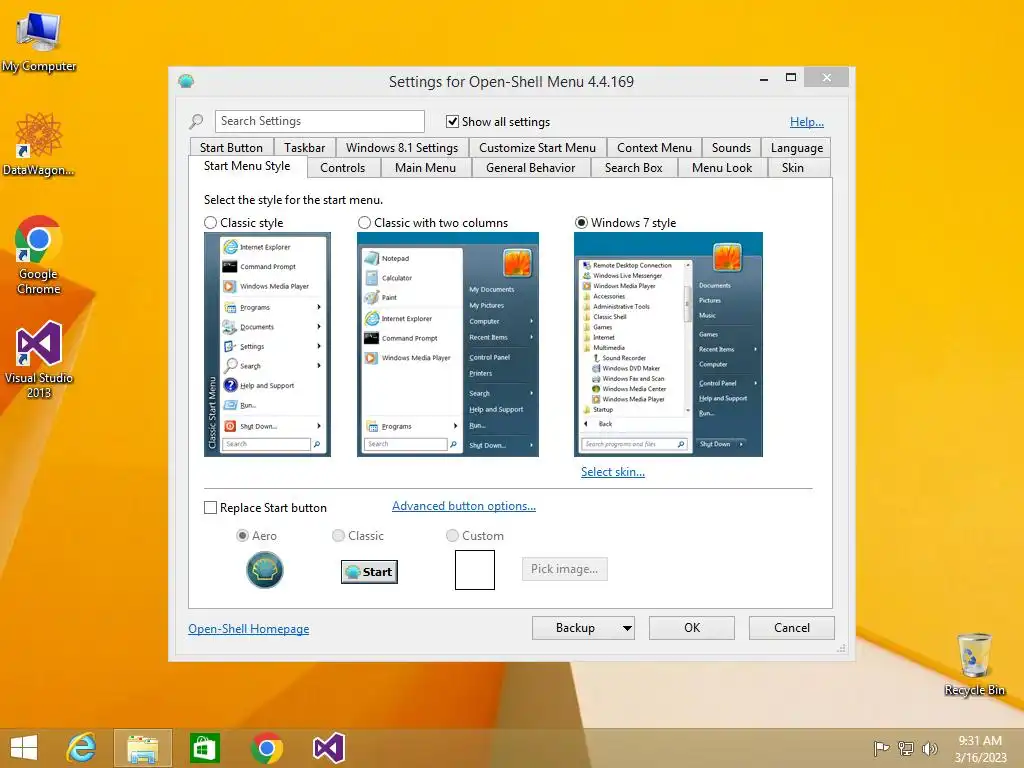Viewport: 1024px width, 768px height.
Task: Toggle the Show all settings checkbox
Action: coord(452,121)
